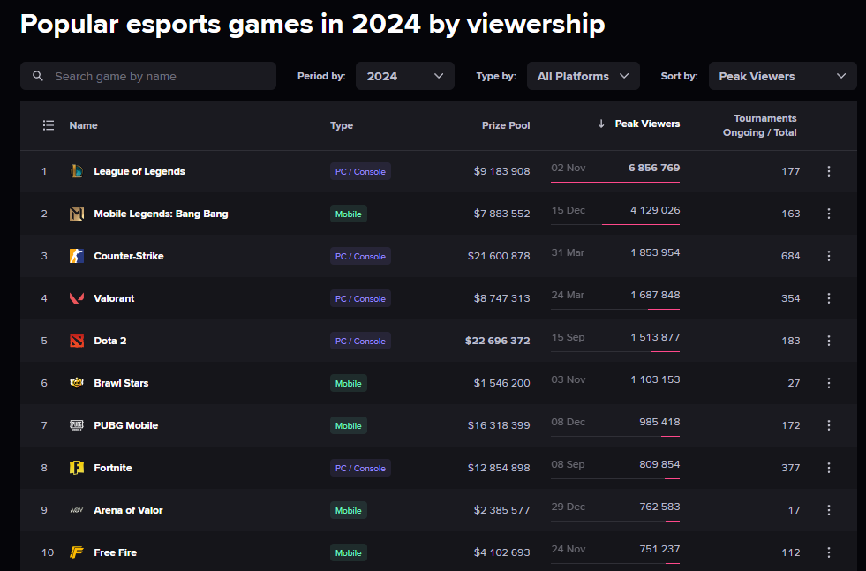This screenshot has height=571, width=866.
Task: Click PC / Console tag in Counter-Strike row
Action: (x=360, y=256)
